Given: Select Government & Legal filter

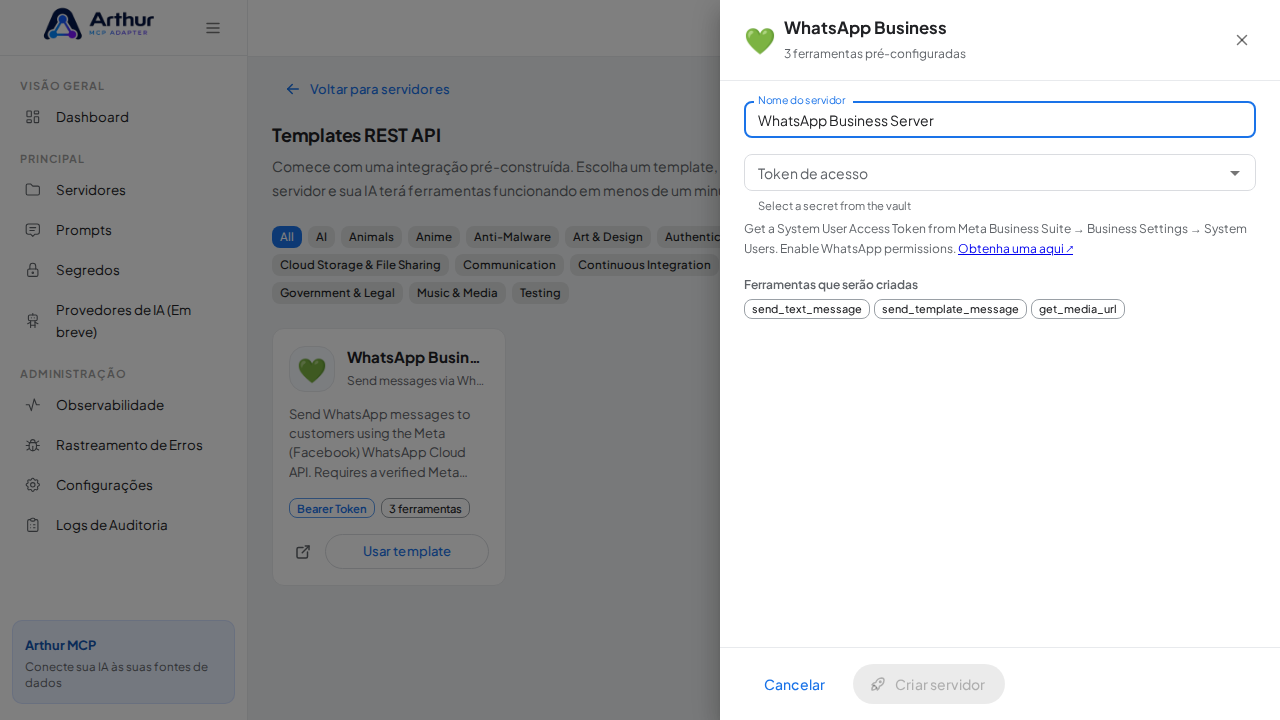Looking at the screenshot, I should 337,293.
